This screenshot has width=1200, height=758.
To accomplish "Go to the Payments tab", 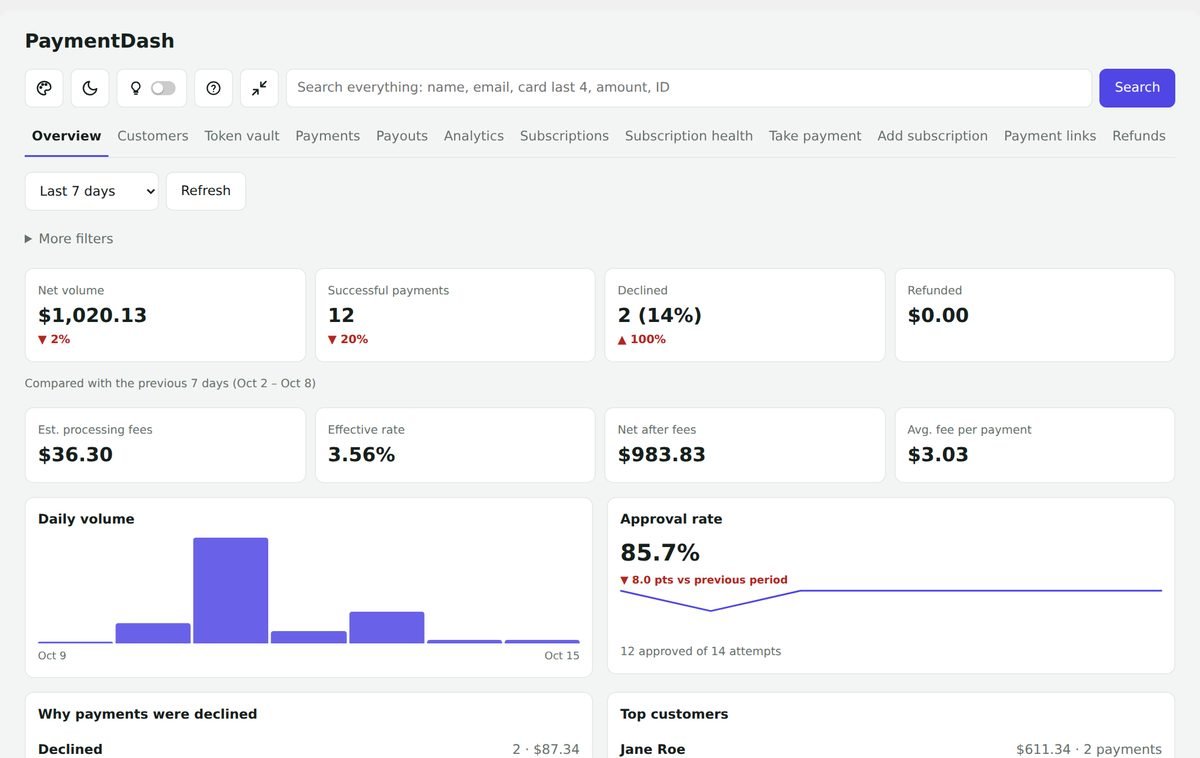I will pos(328,136).
